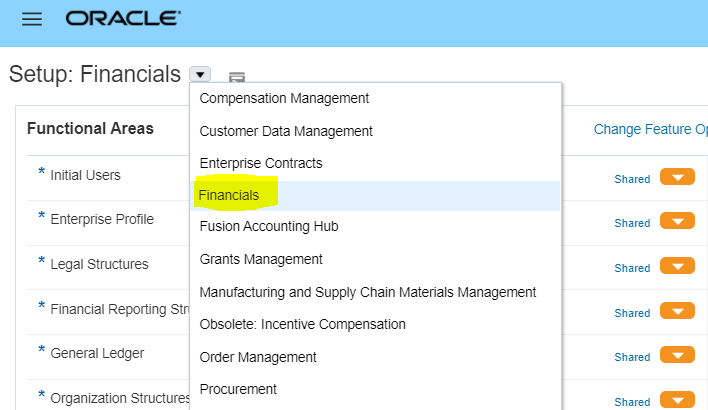Viewport: 708px width, 410px height.
Task: Open Change Feature Opt In link
Action: click(x=651, y=130)
